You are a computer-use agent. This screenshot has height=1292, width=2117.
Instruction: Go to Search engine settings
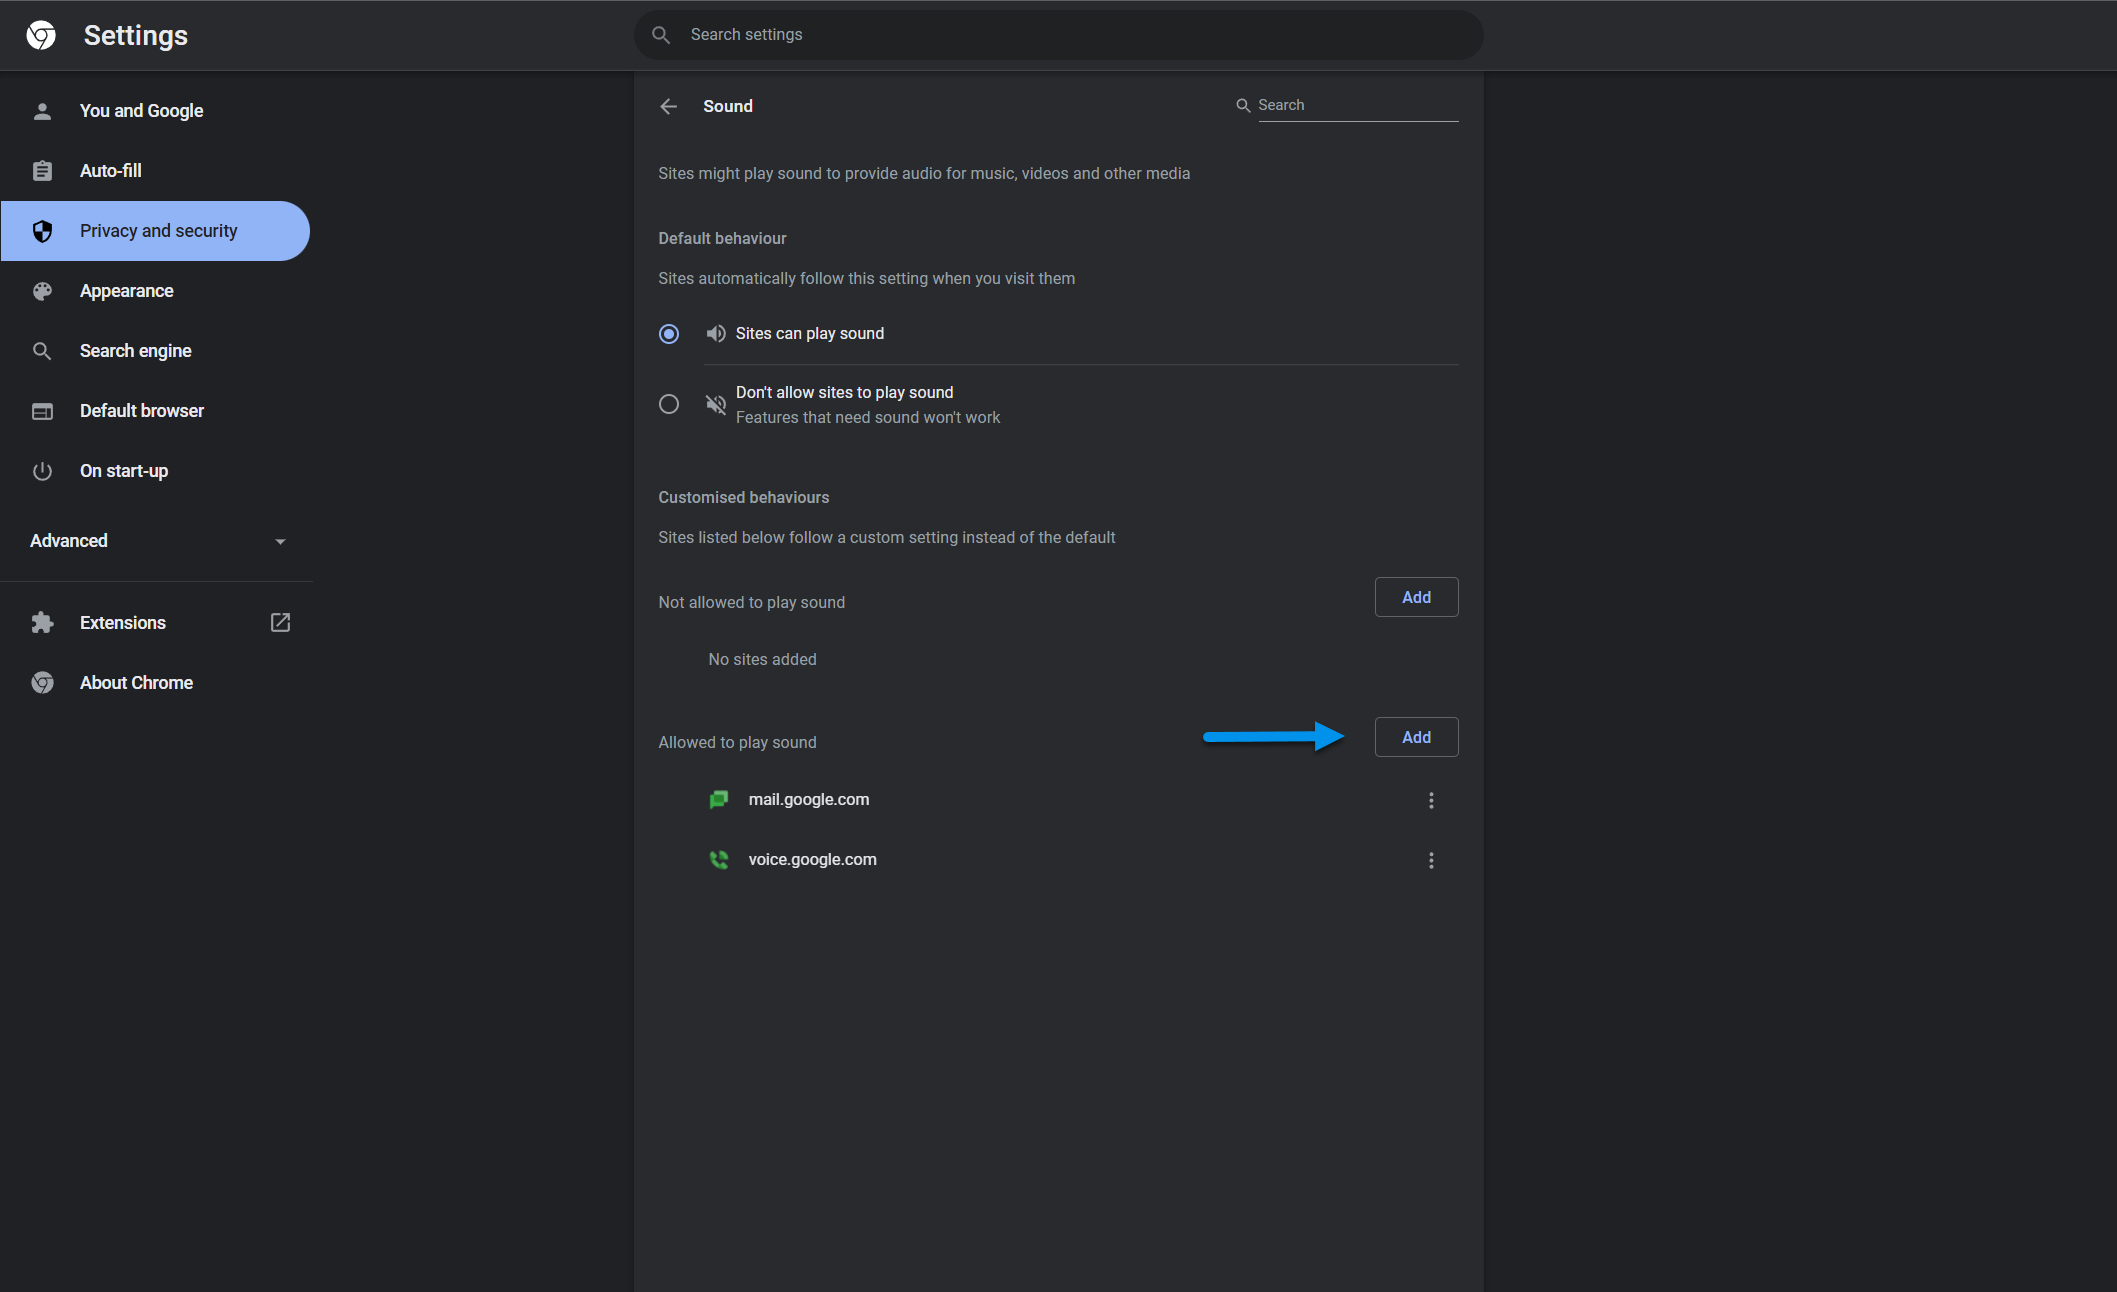click(155, 351)
